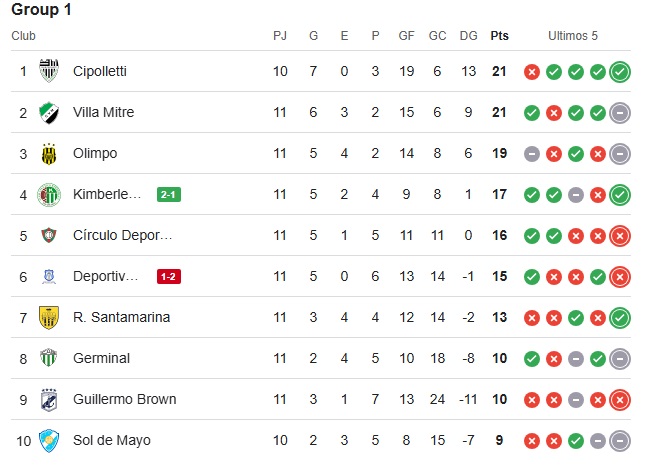Click the Kimberley club crest in row 4

(x=49, y=195)
